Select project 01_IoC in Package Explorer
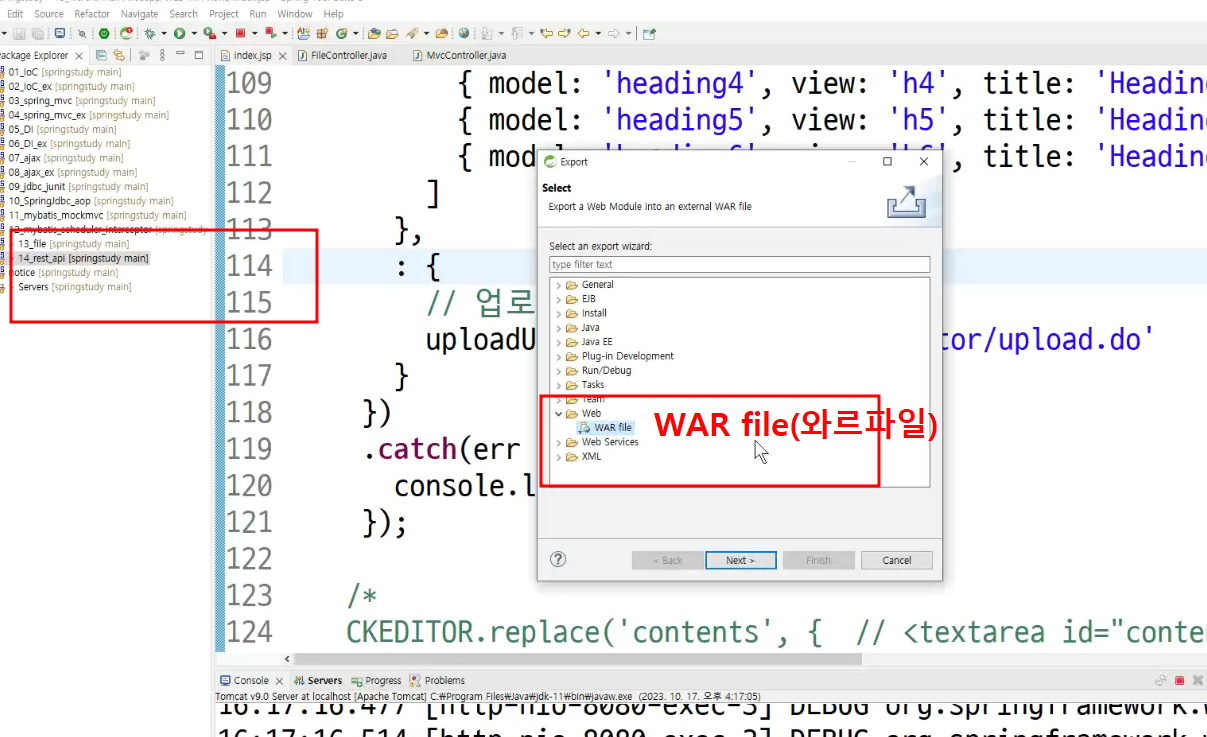1207x737 pixels. (64, 72)
